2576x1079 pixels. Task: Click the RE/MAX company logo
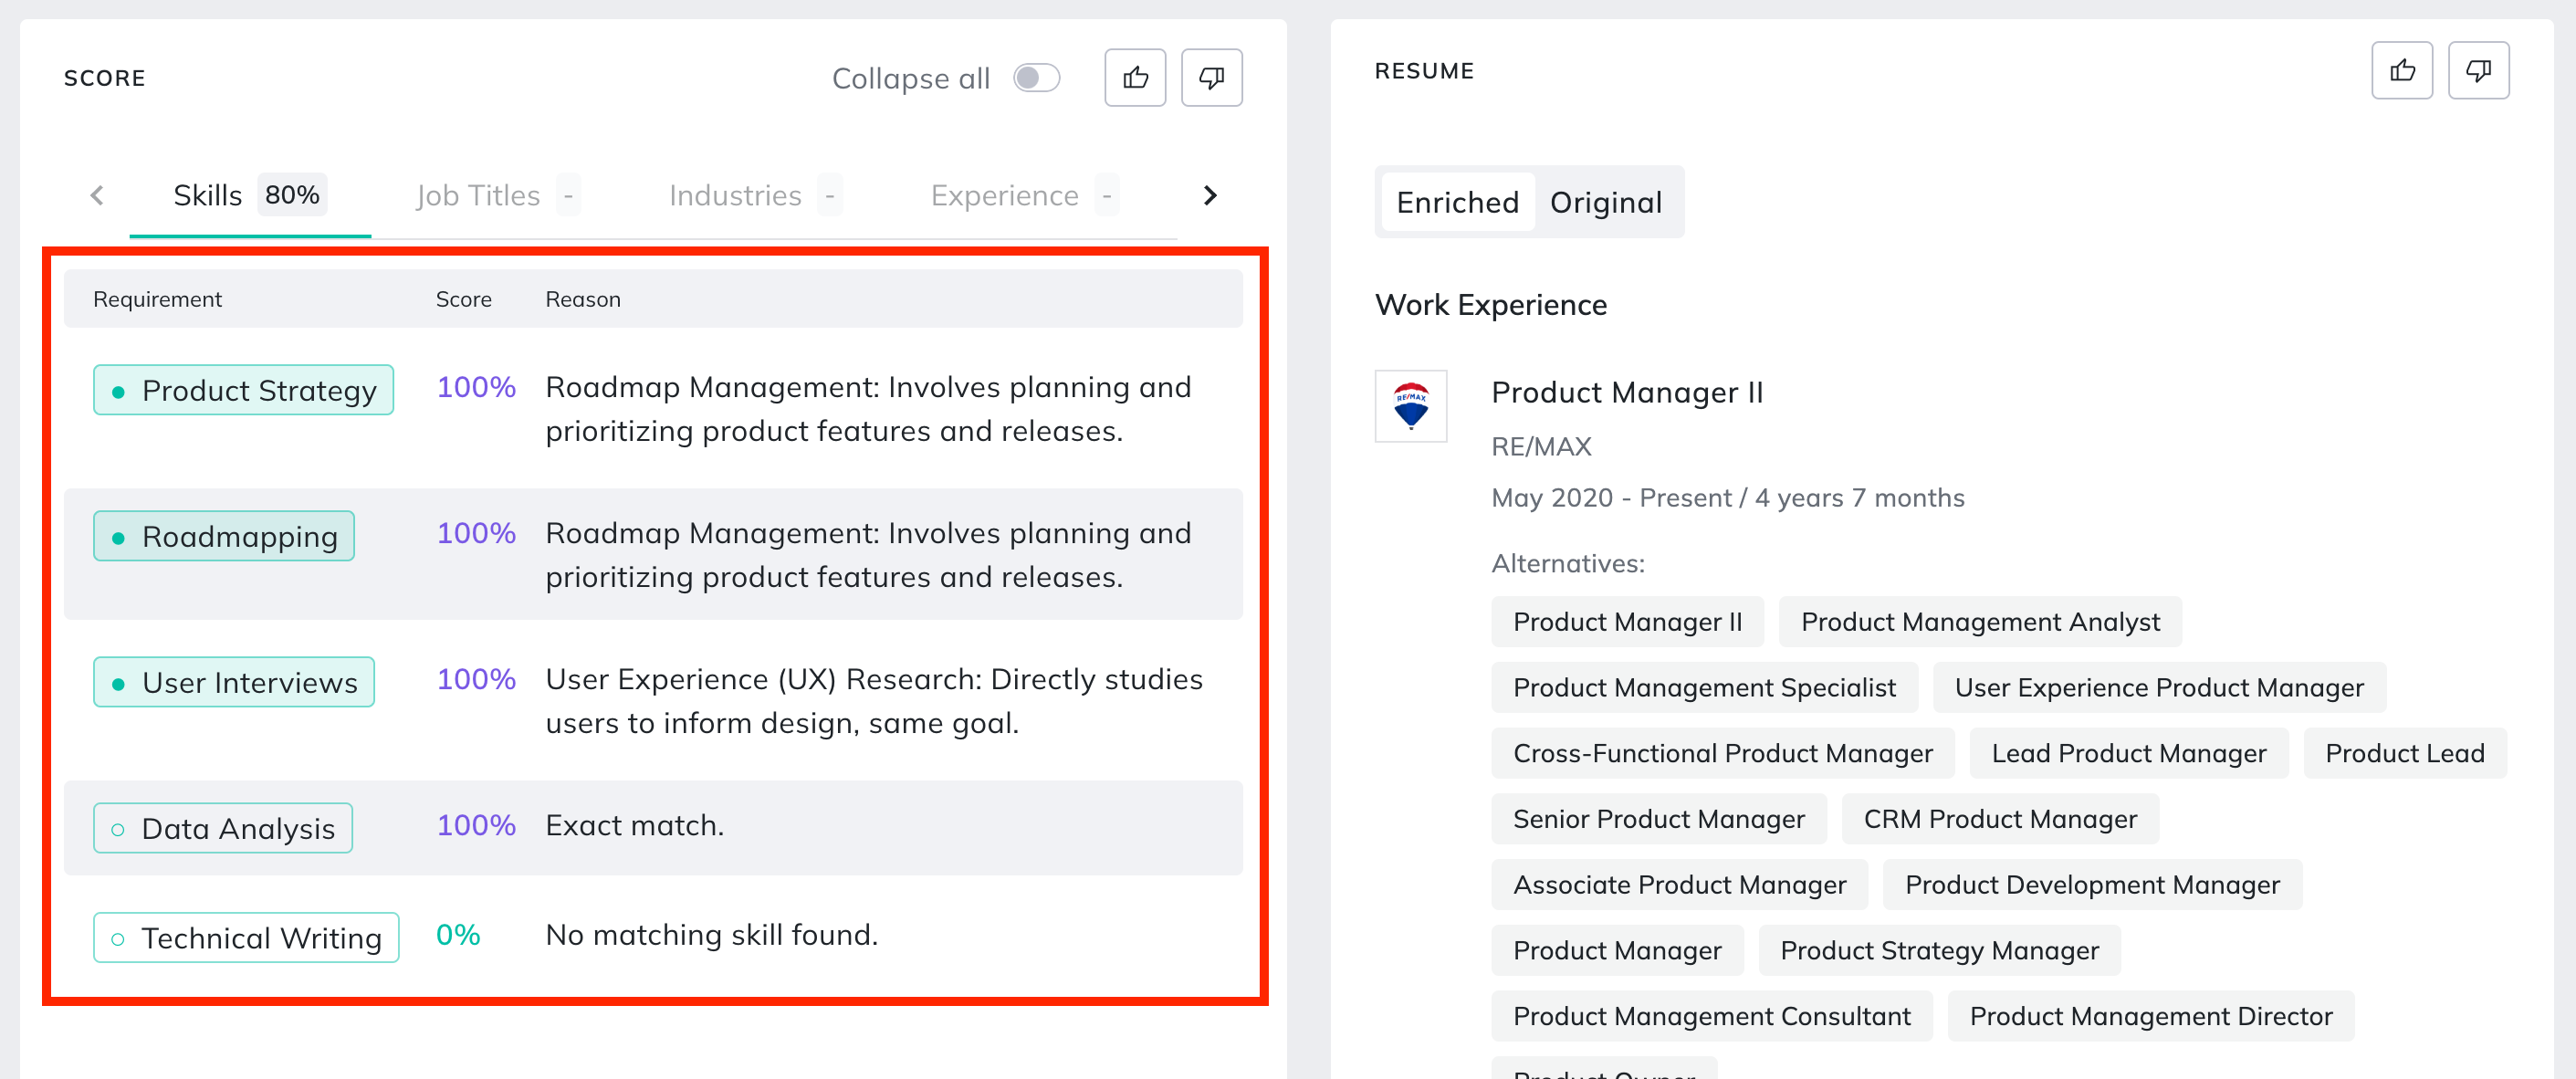coord(1411,406)
